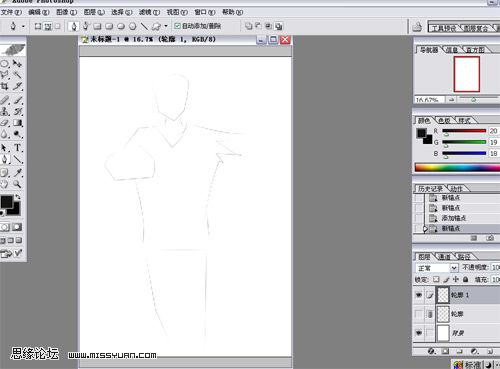The width and height of the screenshot is (500, 369).
Task: Set history brush source beside 添加锚点
Action: click(x=418, y=218)
